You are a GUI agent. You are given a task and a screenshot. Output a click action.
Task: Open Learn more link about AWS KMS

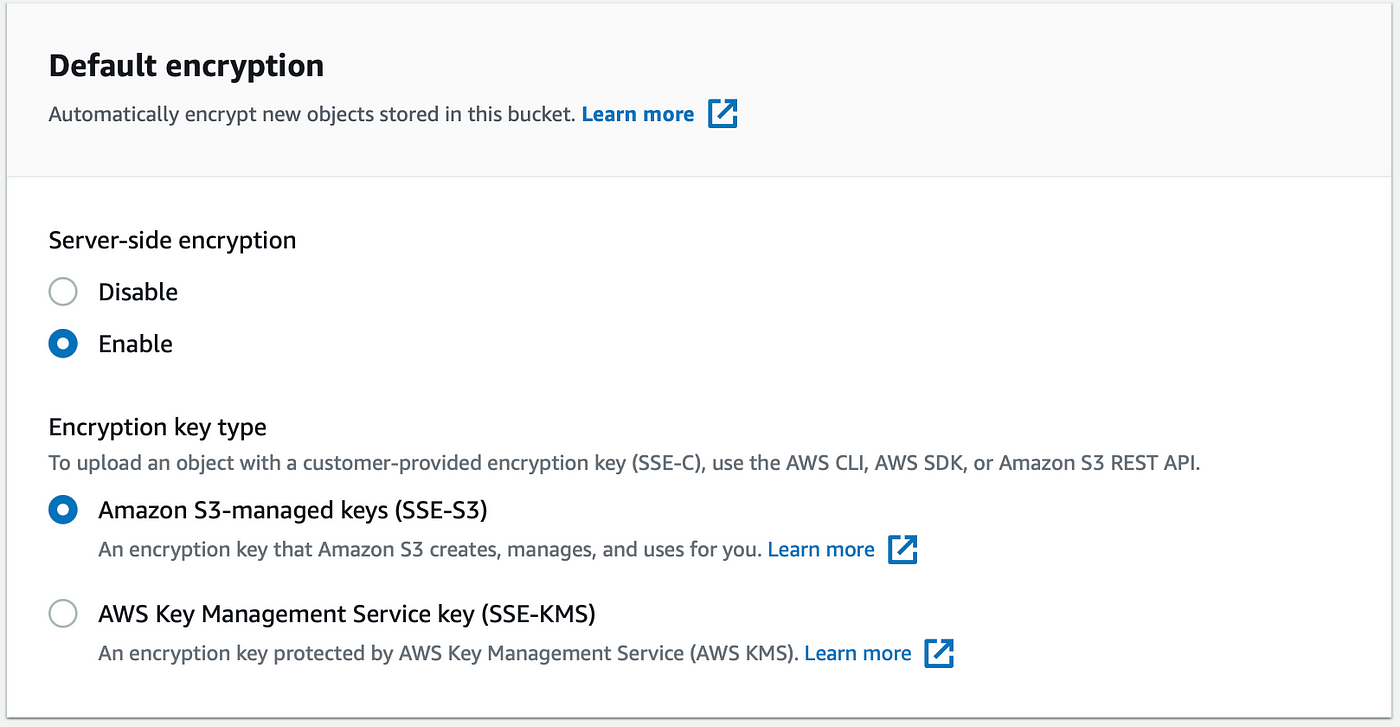(x=858, y=653)
